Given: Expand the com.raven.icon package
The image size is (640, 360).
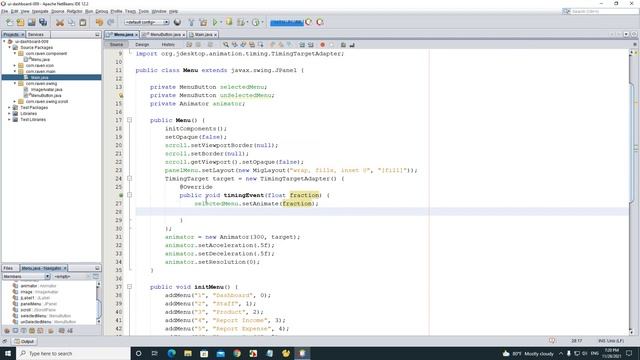Looking at the screenshot, I should point(15,65).
